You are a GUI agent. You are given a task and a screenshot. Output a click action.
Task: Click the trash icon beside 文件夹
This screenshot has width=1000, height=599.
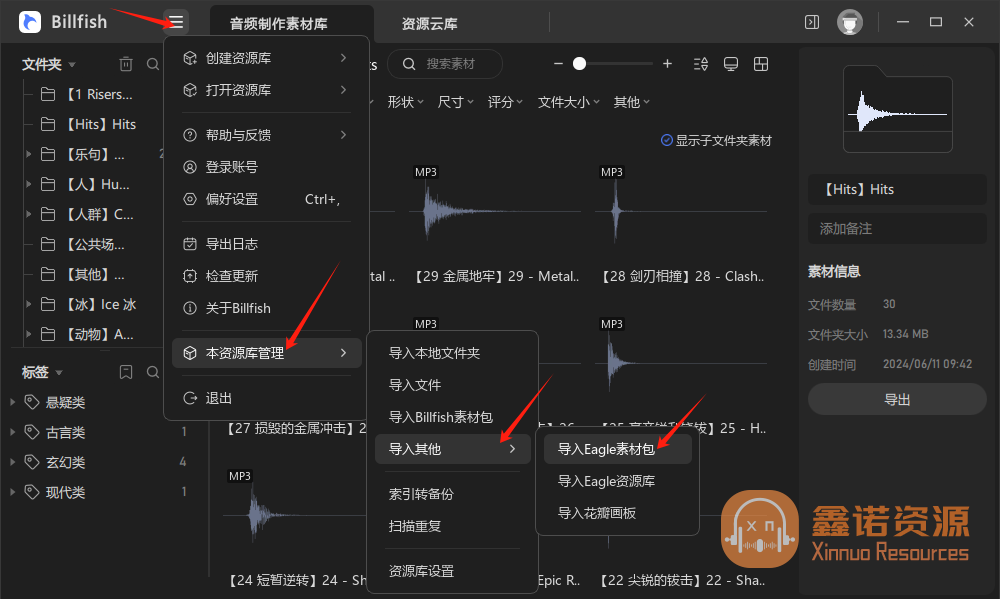click(126, 64)
